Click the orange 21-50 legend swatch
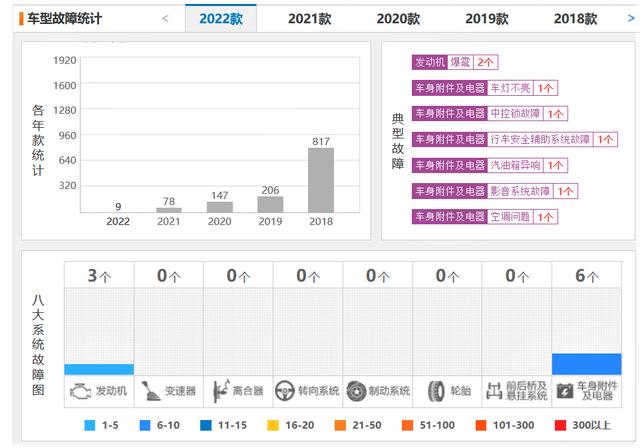 coord(340,425)
